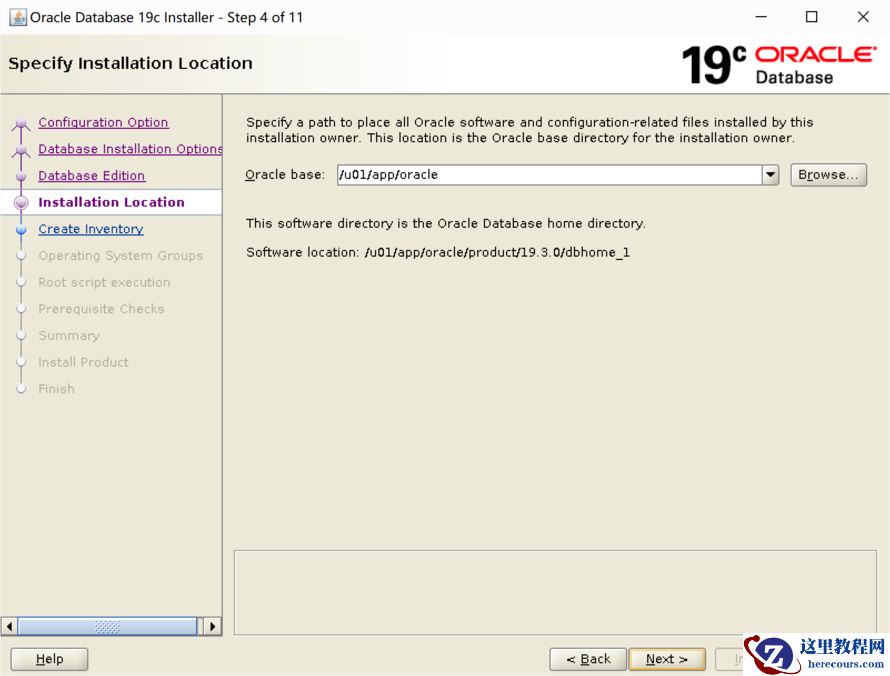Click the Configuration Option step marker icon
This screenshot has width=890, height=676.
21,123
